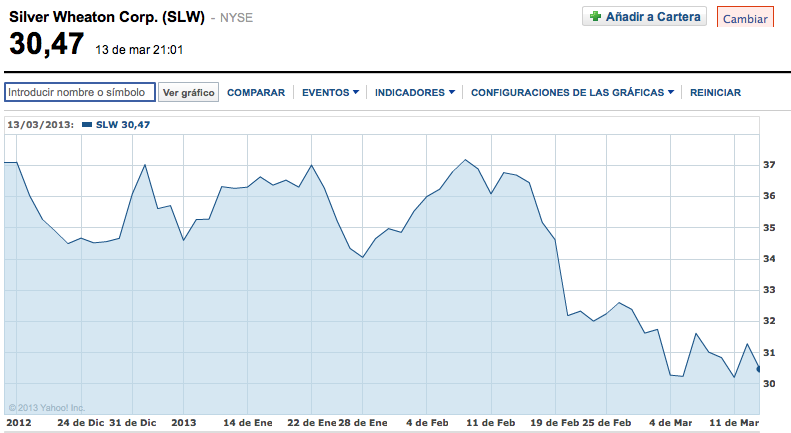791x433 pixels.
Task: Click the SLW 30,47 legend label
Action: tap(123, 125)
